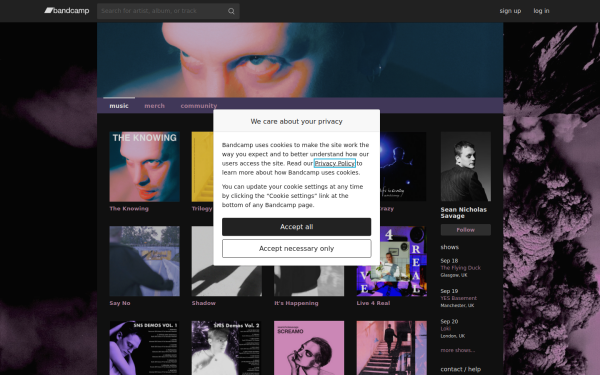Click Sean Nicholas Savage artist photo
The image size is (600, 375).
click(466, 166)
